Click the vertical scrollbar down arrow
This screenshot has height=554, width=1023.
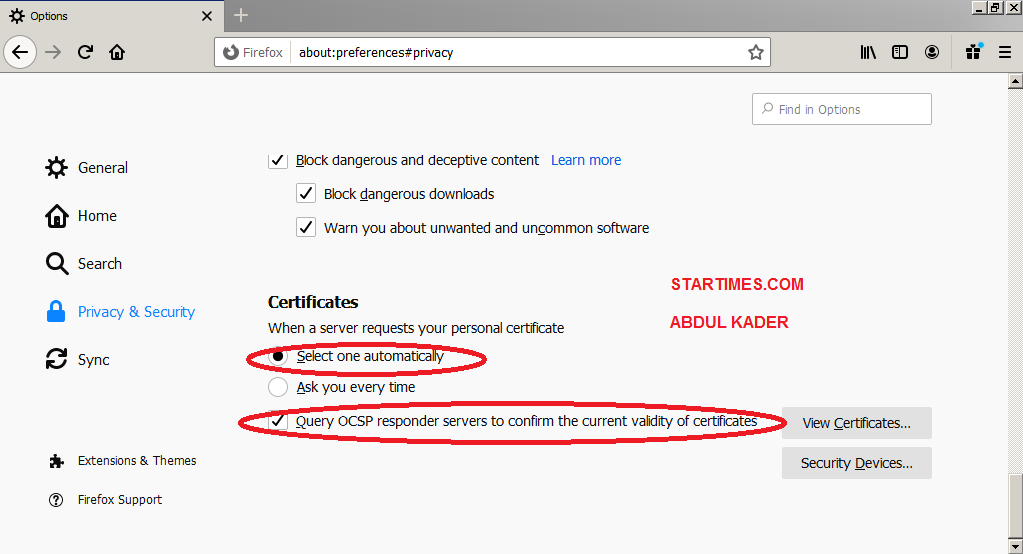[x=1015, y=545]
